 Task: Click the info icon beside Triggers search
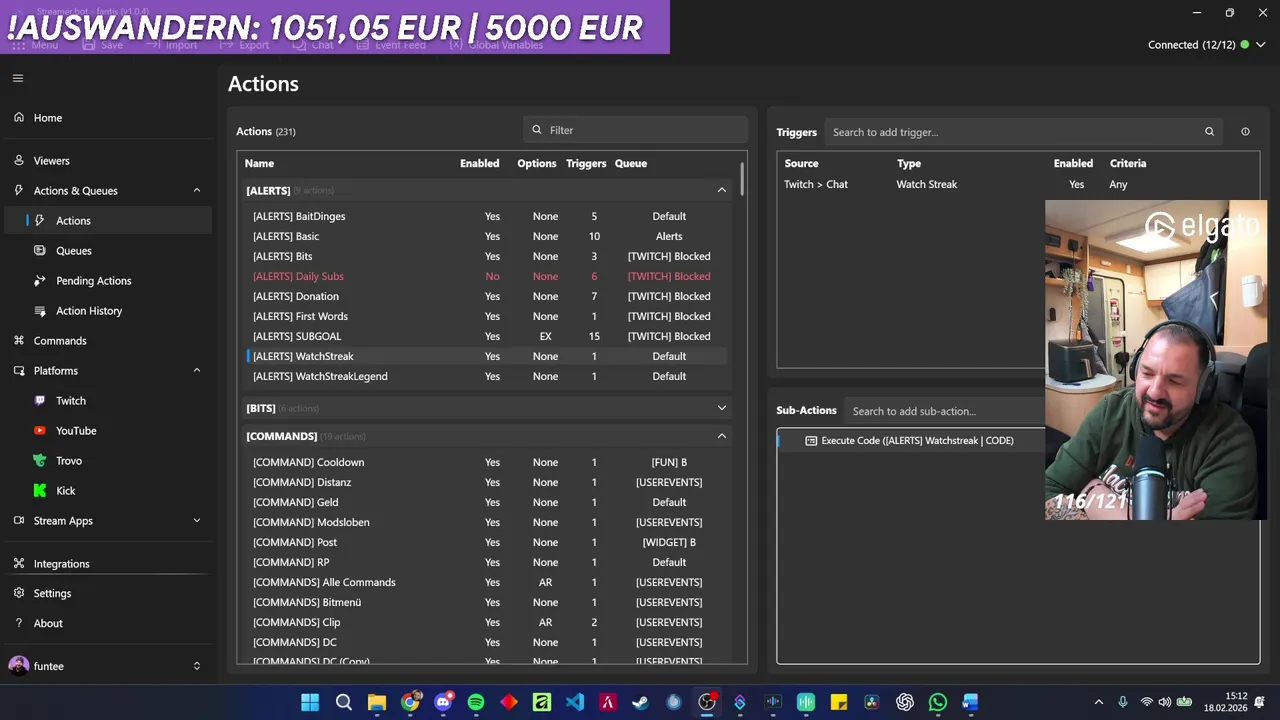click(1245, 132)
